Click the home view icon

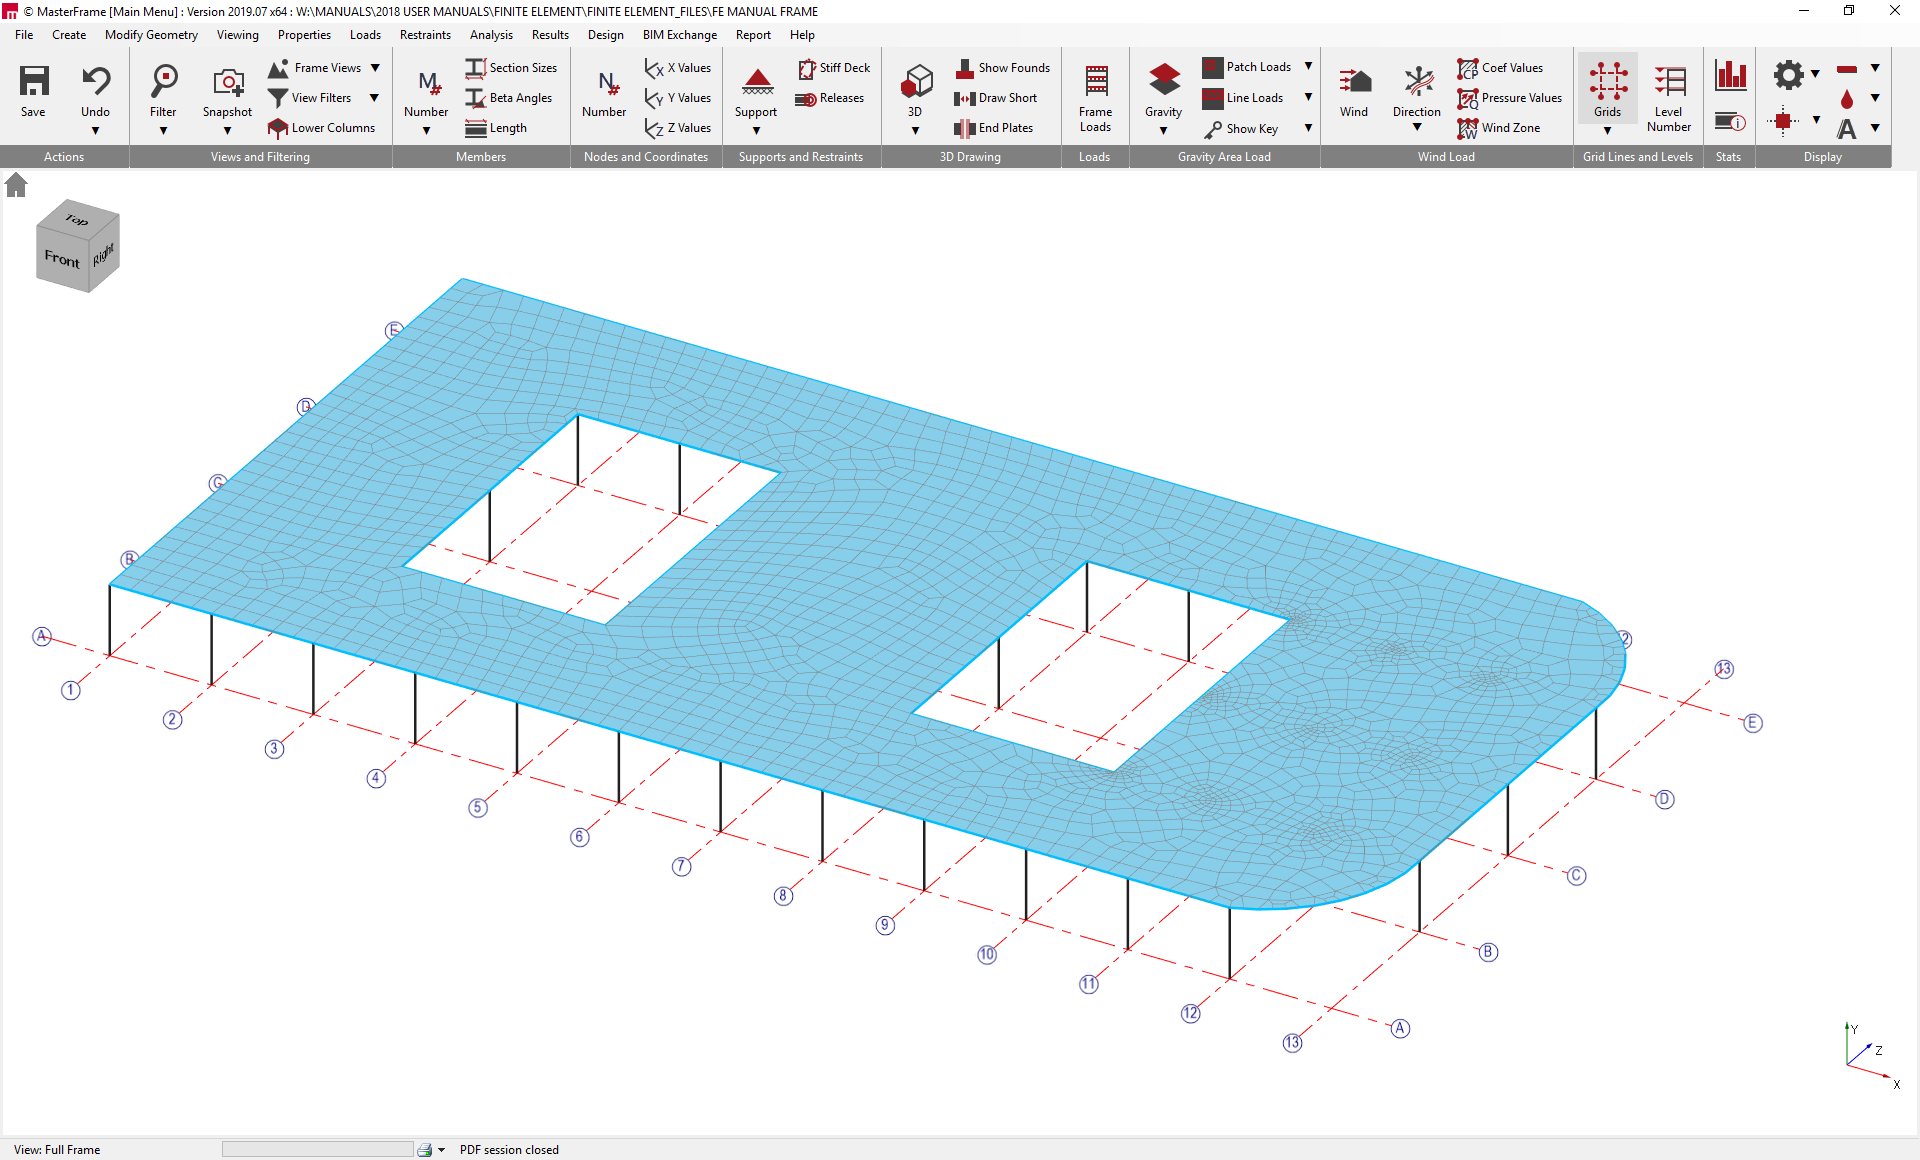point(16,185)
